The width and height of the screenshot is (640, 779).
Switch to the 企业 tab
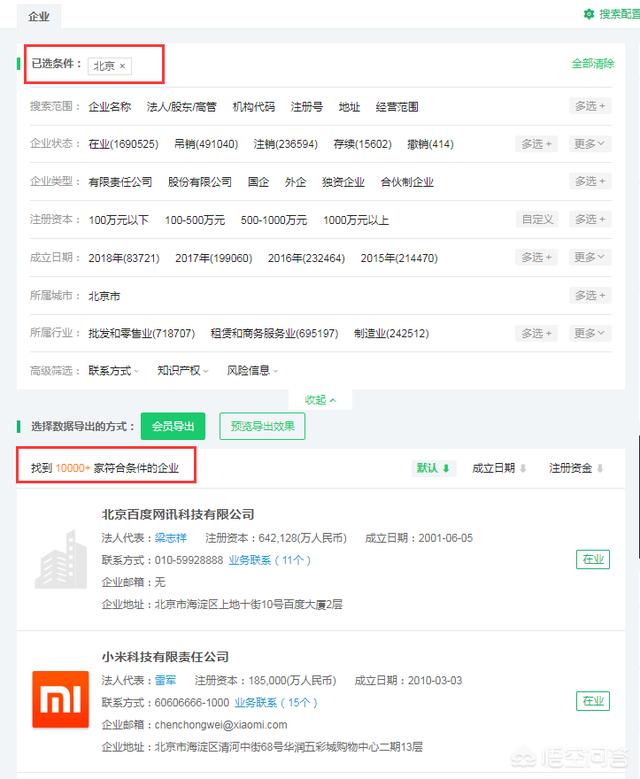click(39, 16)
